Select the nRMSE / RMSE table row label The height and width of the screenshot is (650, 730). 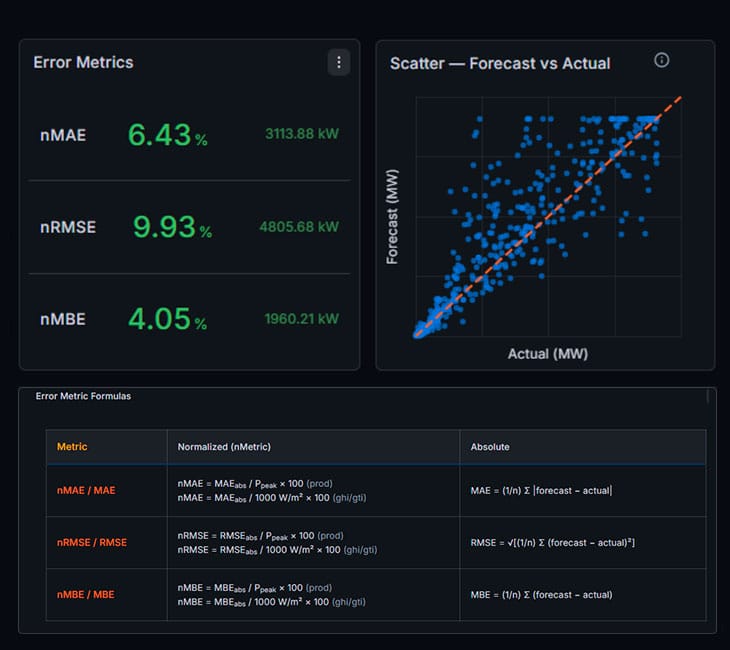click(92, 542)
